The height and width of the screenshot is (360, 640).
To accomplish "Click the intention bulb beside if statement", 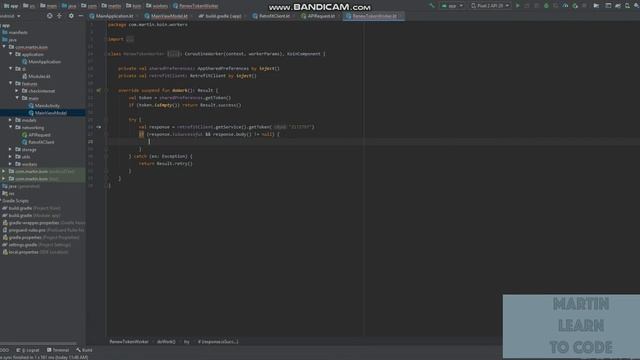I will 141,134.
